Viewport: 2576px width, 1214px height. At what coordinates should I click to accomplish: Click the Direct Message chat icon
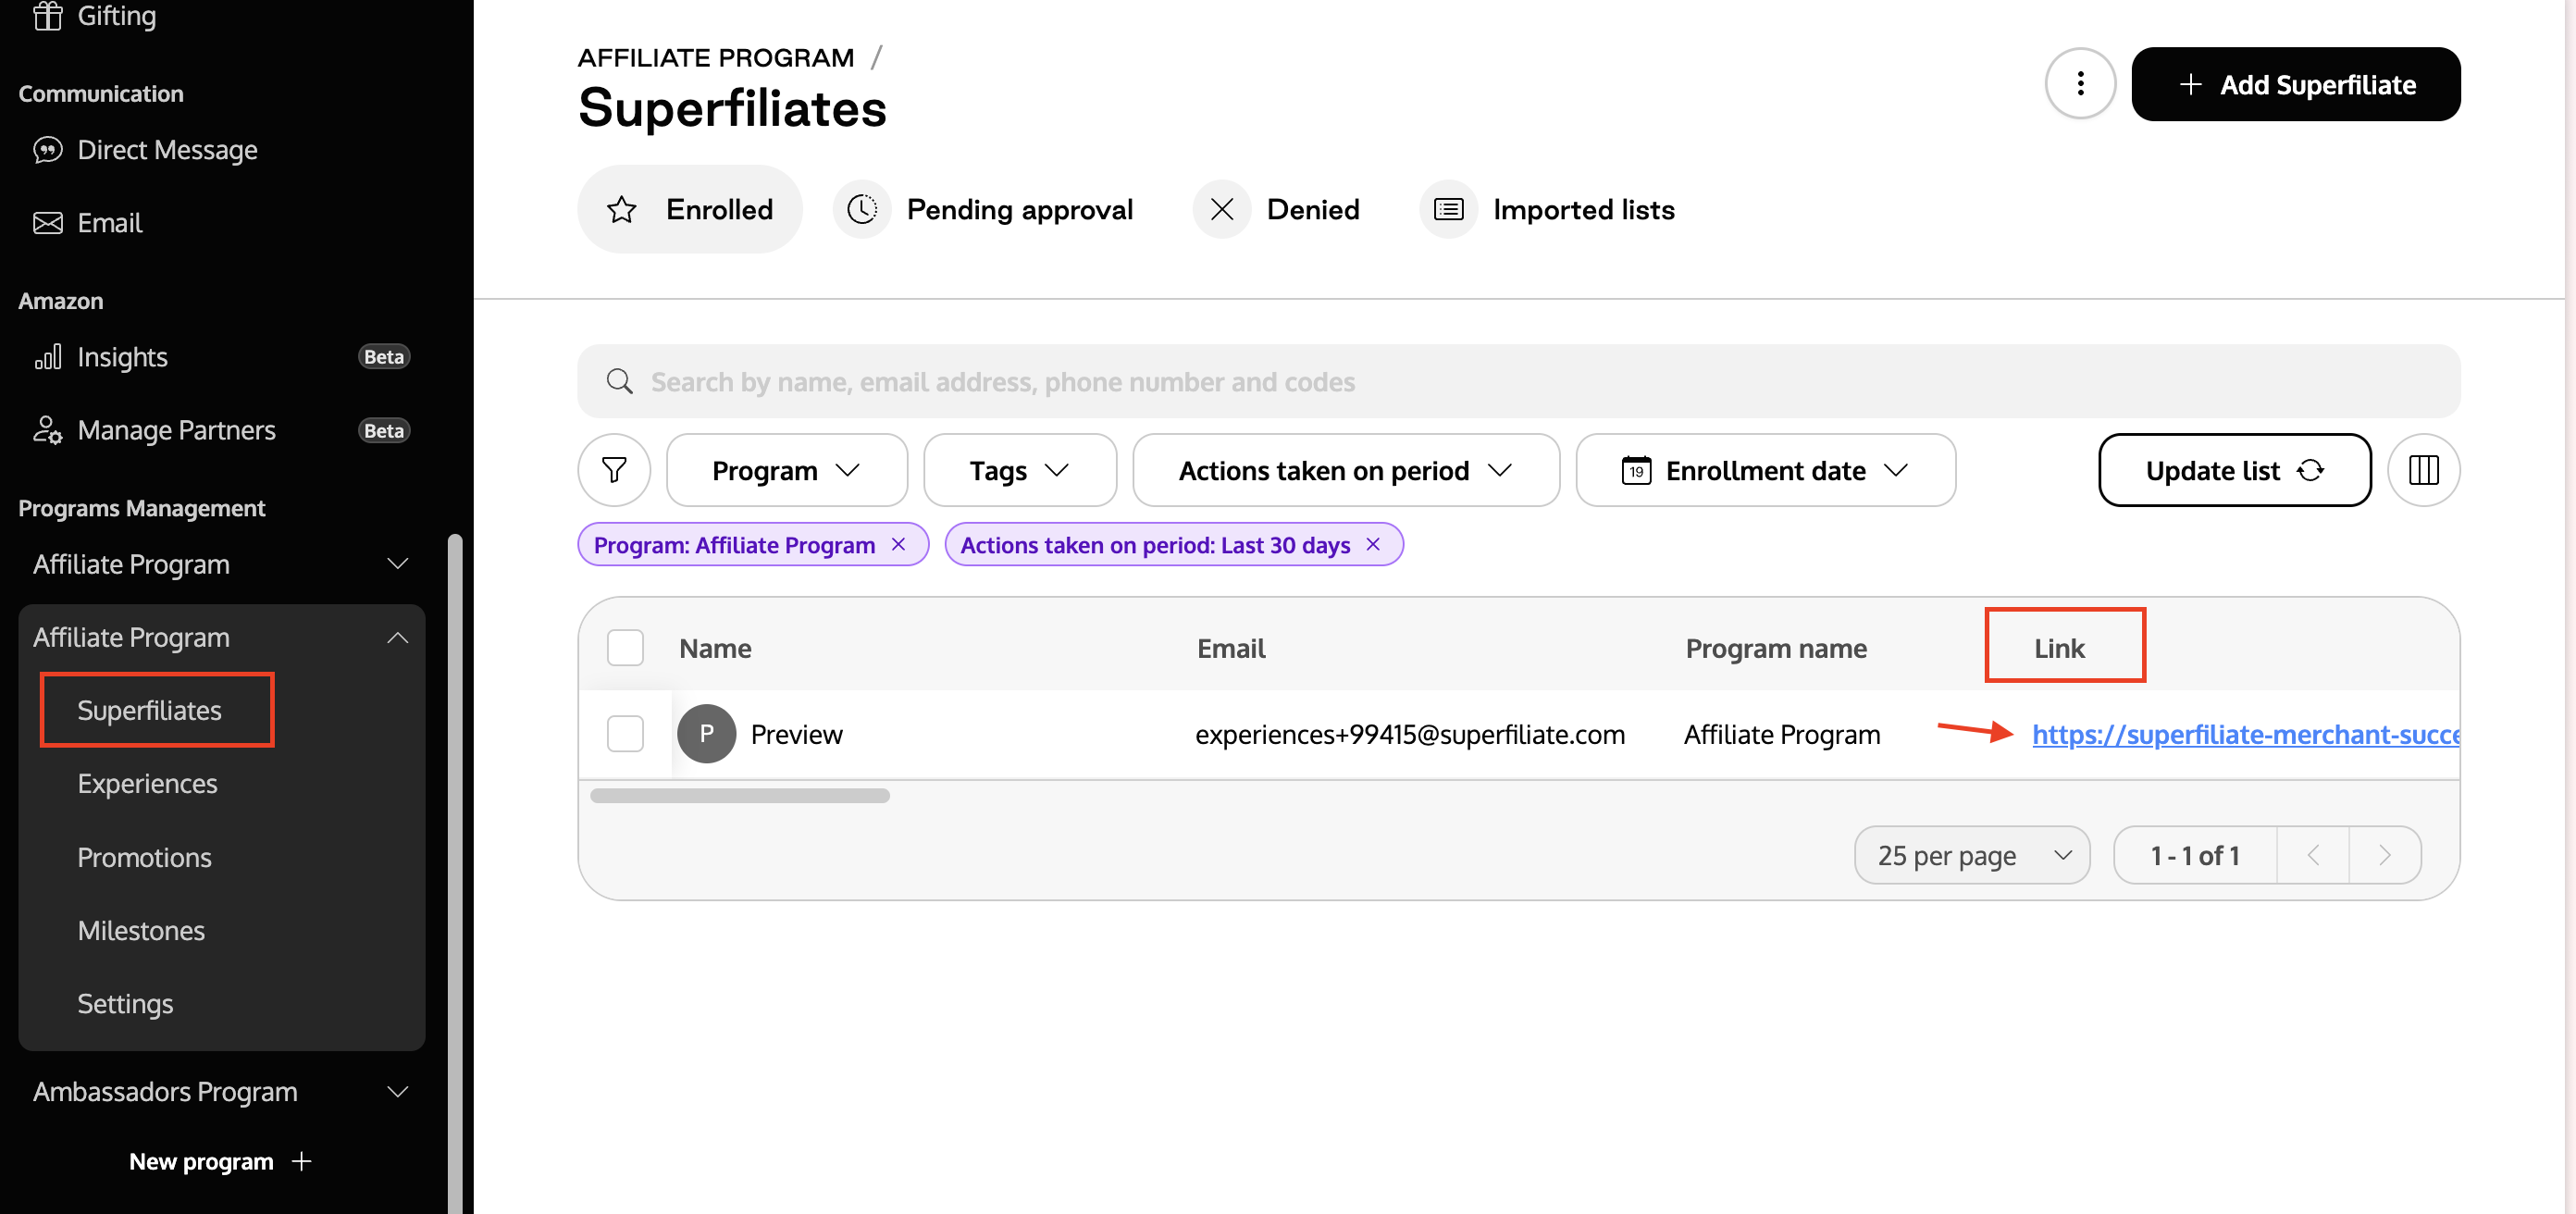pyautogui.click(x=47, y=150)
